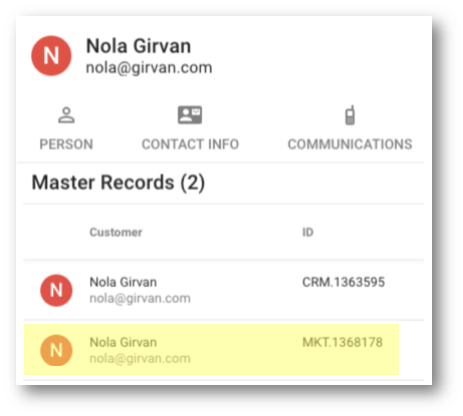Select the CRM.1363595 record ID

coord(343,282)
